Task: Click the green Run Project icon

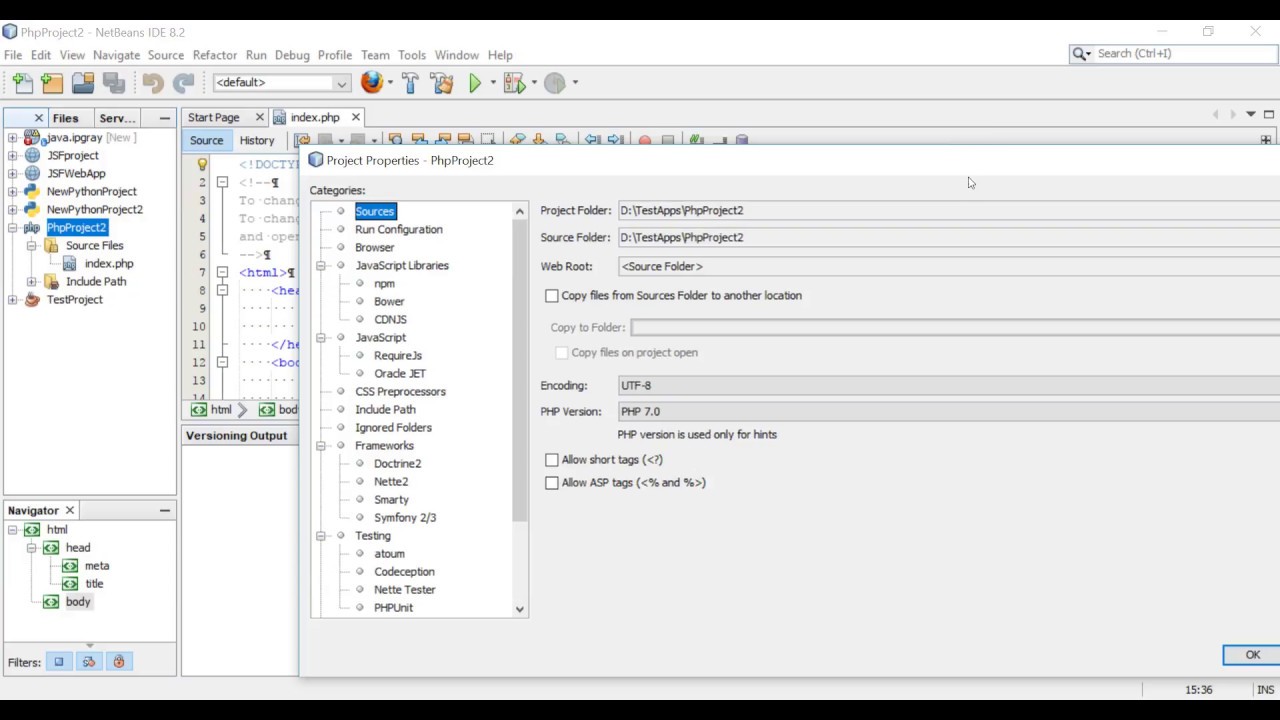Action: 476,83
